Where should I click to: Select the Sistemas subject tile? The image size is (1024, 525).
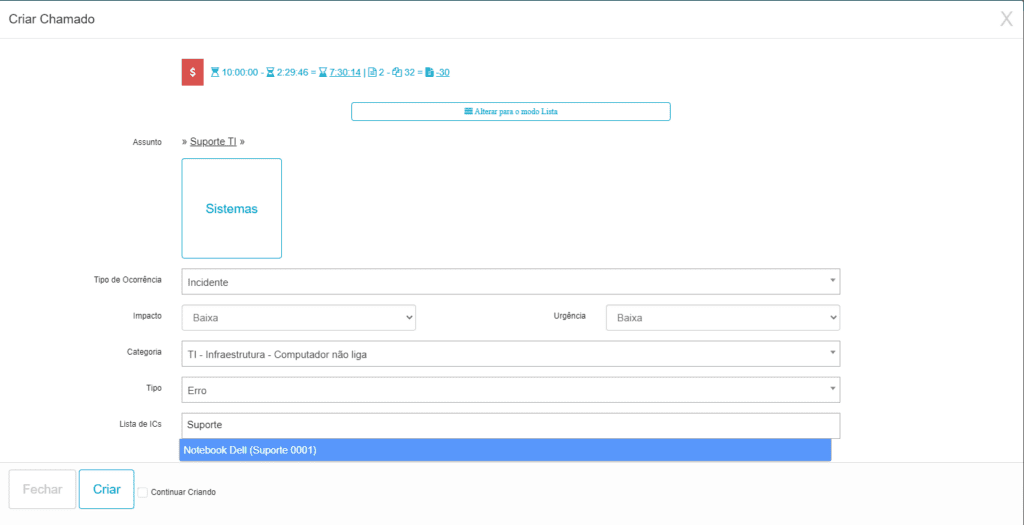(232, 208)
